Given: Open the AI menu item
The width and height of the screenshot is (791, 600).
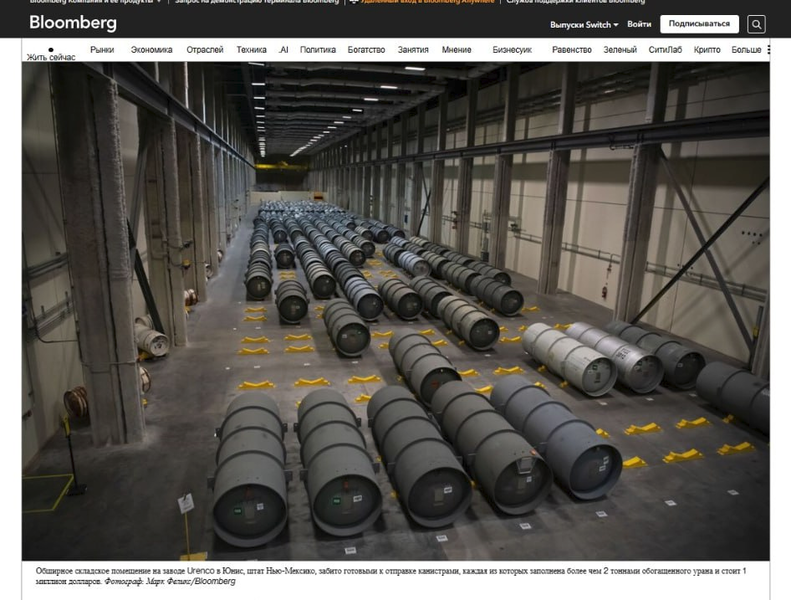Looking at the screenshot, I should coord(284,49).
